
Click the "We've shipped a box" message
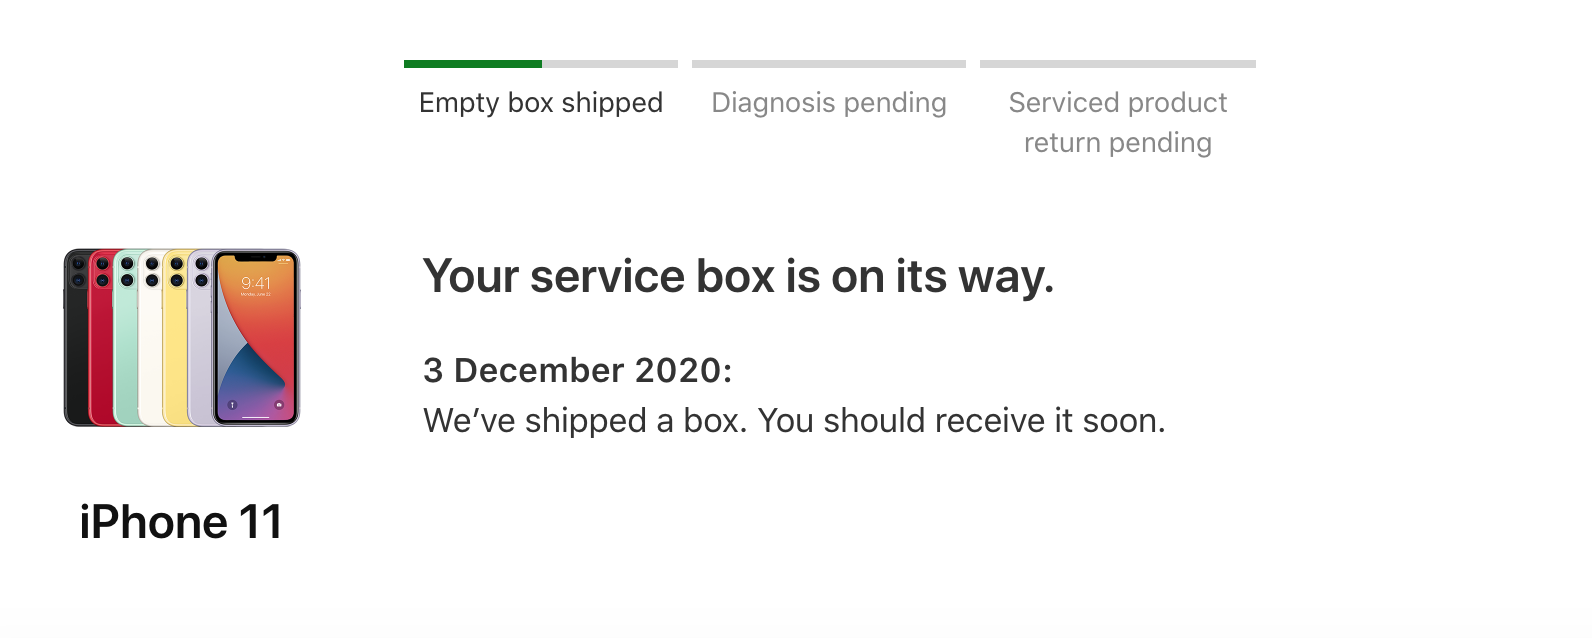pos(794,421)
